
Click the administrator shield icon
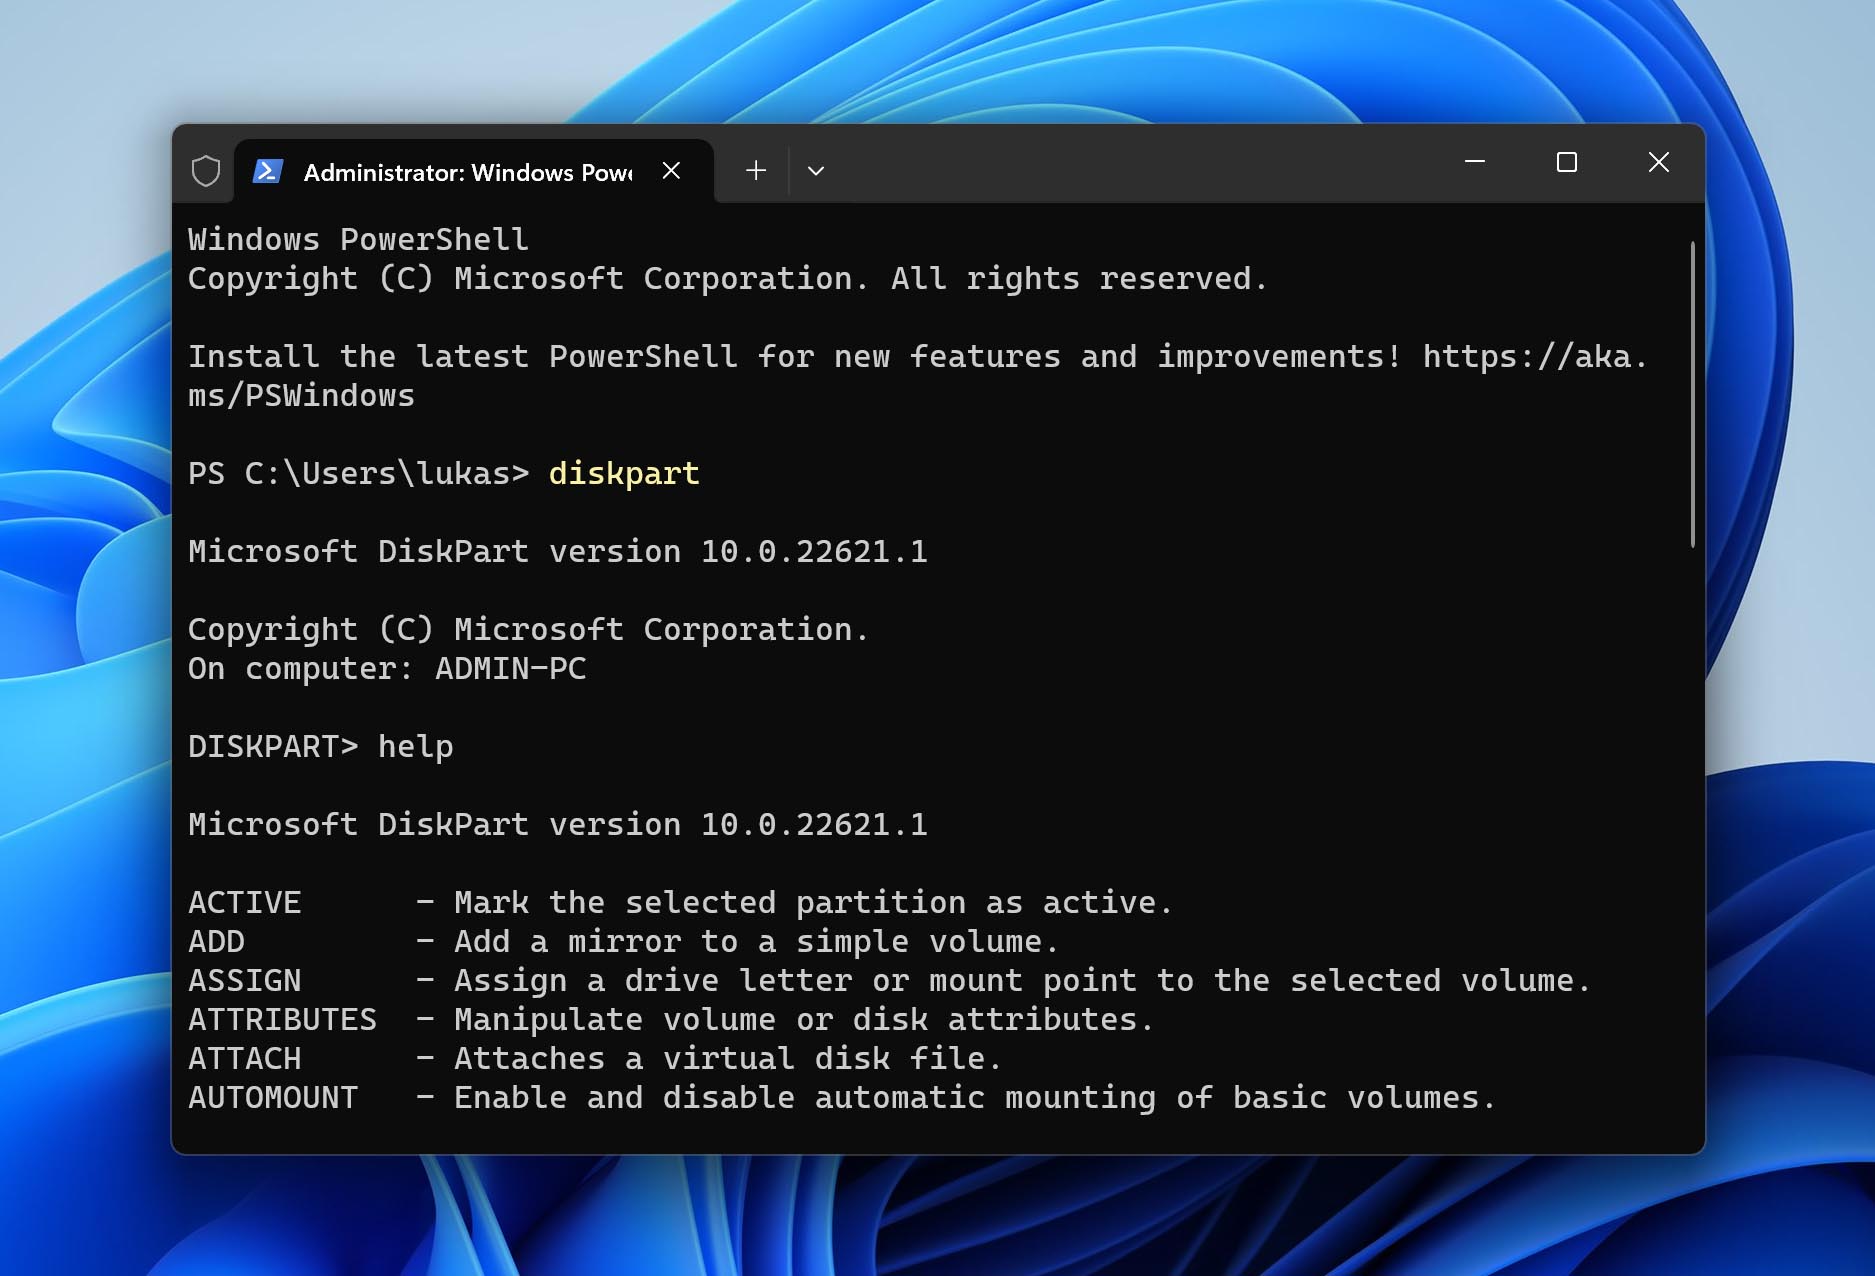(205, 171)
